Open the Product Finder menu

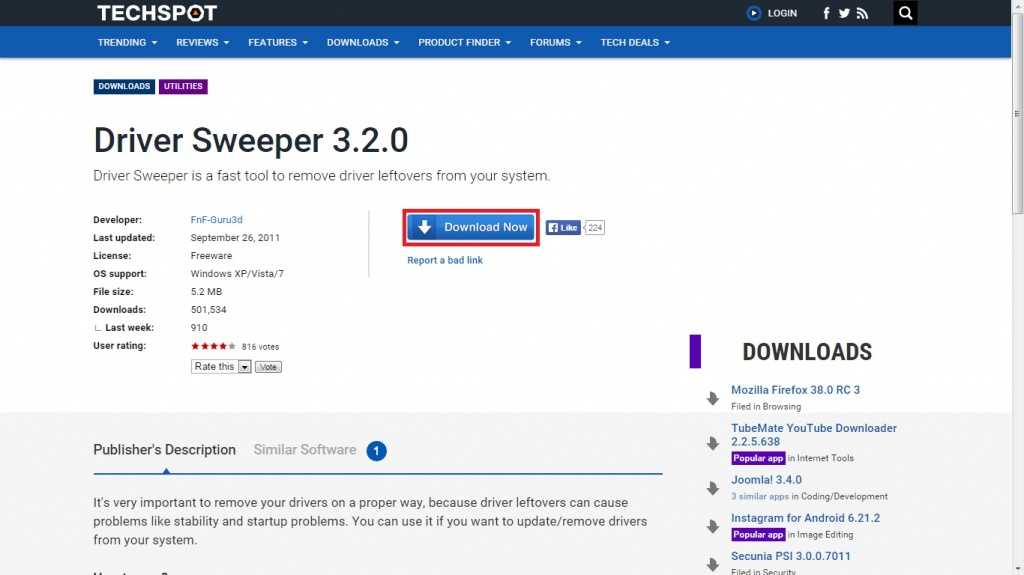click(464, 42)
